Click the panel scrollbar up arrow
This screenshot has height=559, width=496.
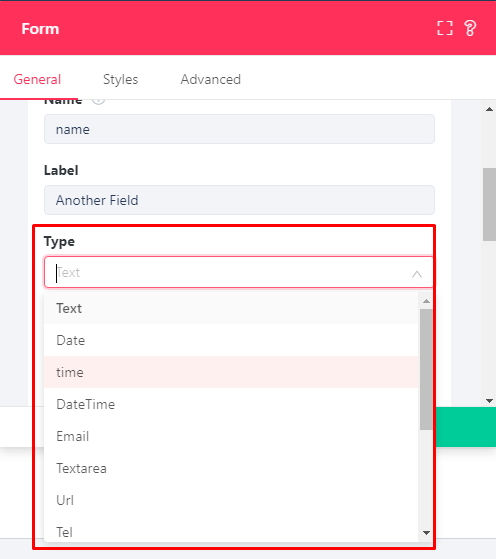490,109
